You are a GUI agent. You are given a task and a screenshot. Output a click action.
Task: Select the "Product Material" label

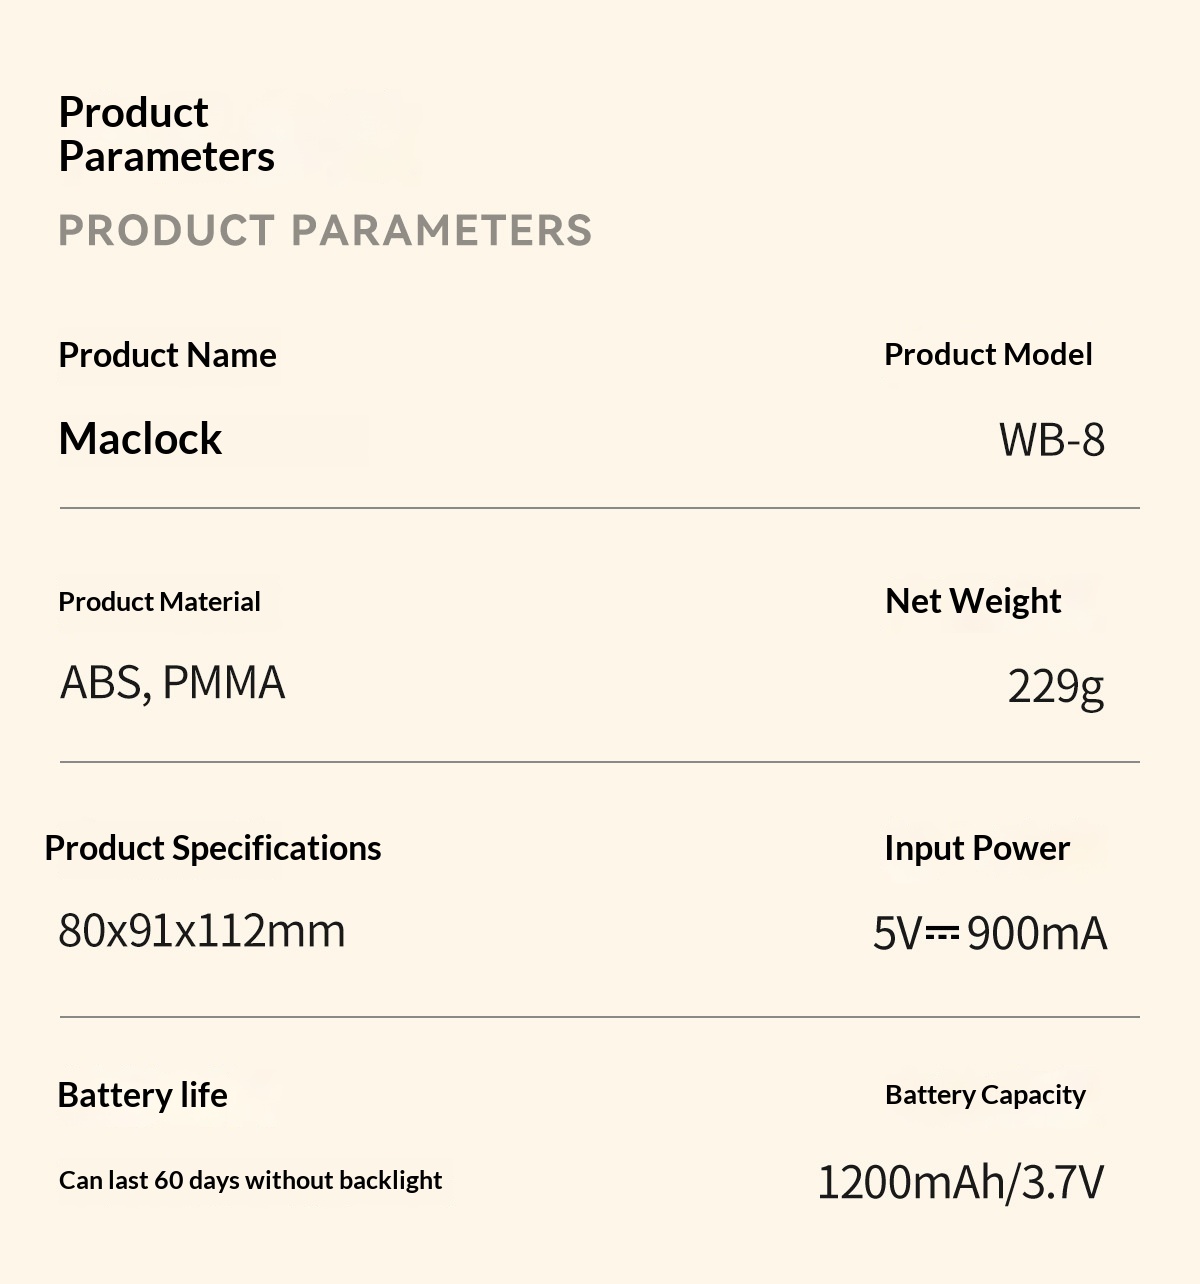click(159, 602)
